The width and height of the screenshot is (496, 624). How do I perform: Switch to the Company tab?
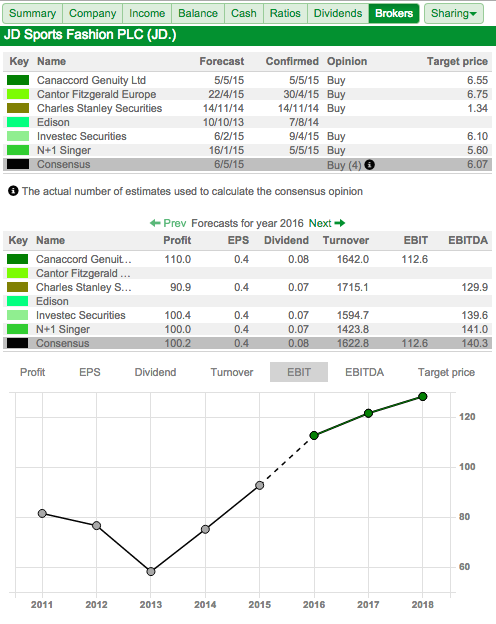click(x=92, y=13)
